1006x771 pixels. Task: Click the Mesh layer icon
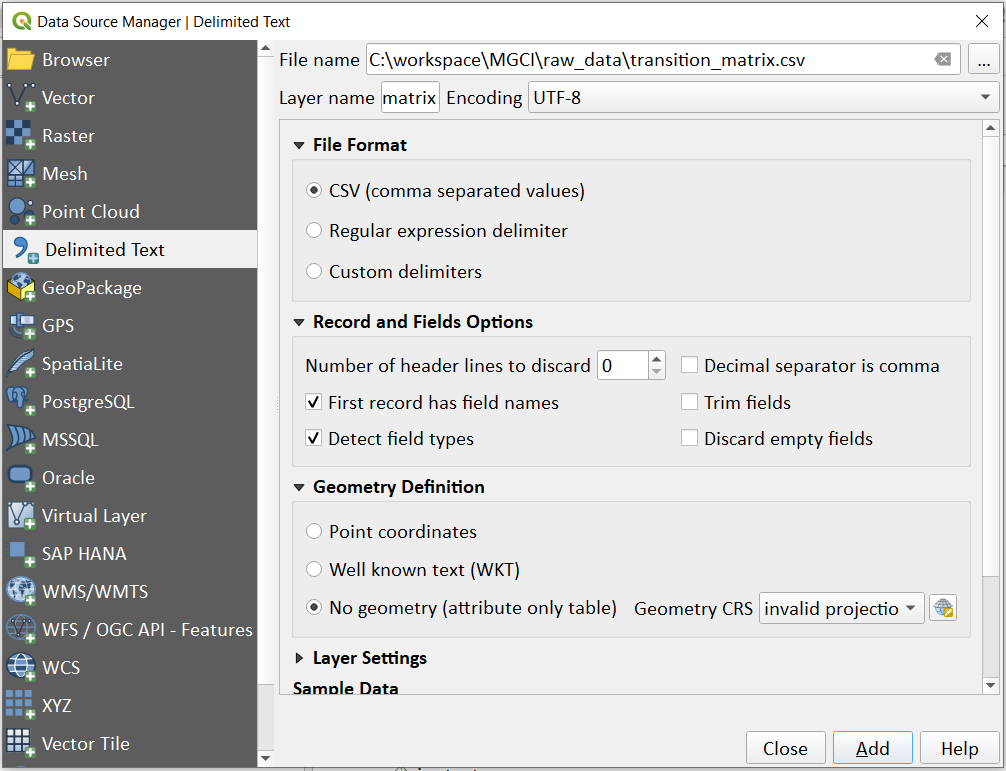[x=21, y=173]
